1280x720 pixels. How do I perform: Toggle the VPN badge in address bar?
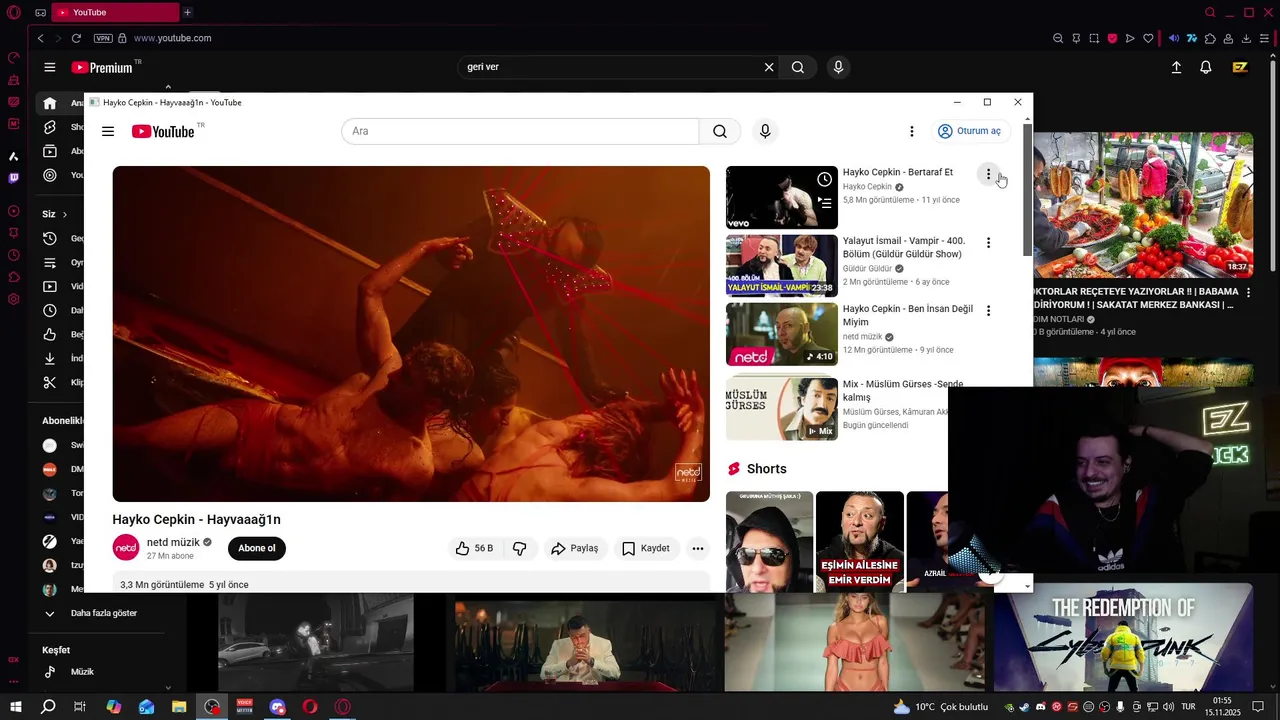click(x=103, y=38)
